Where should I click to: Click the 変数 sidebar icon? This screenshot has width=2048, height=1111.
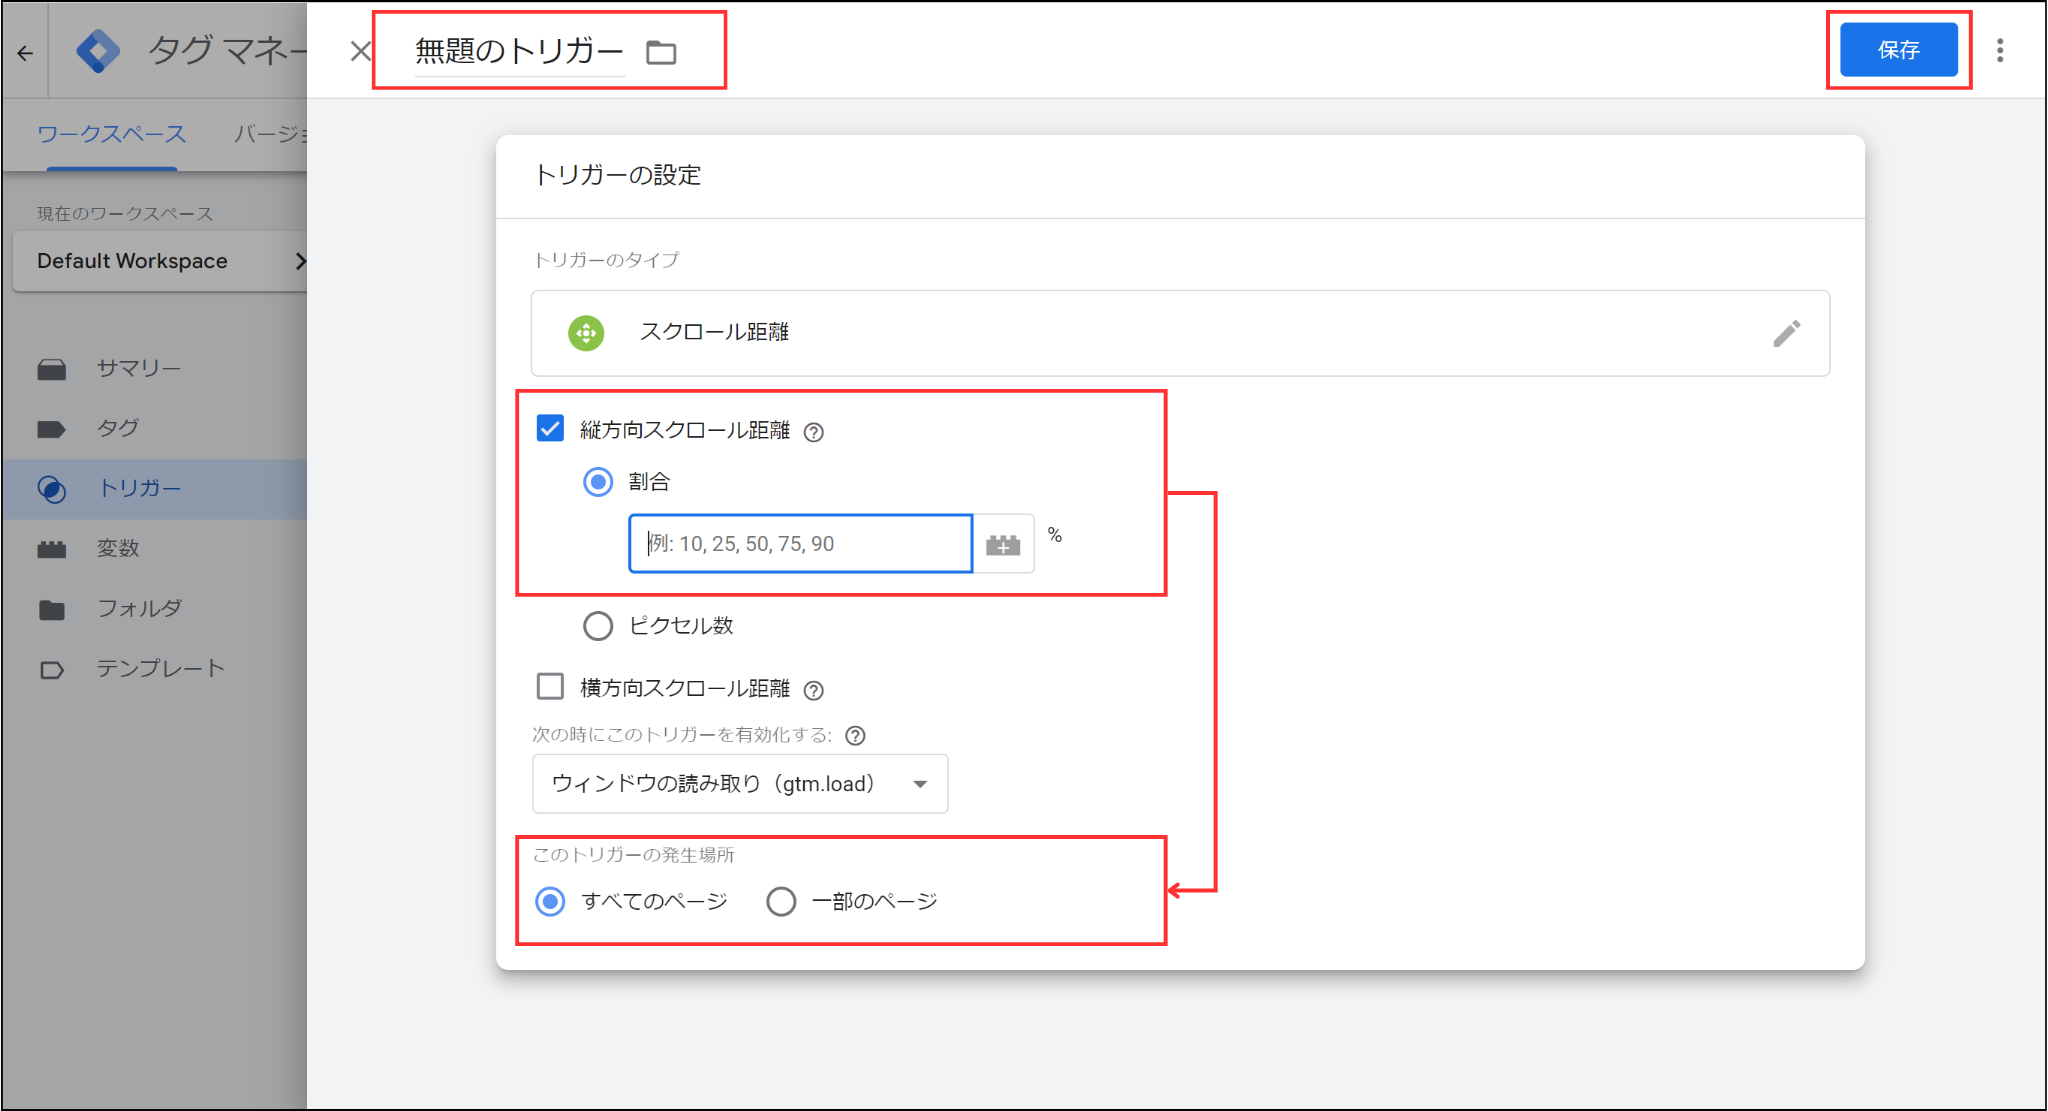tap(52, 549)
